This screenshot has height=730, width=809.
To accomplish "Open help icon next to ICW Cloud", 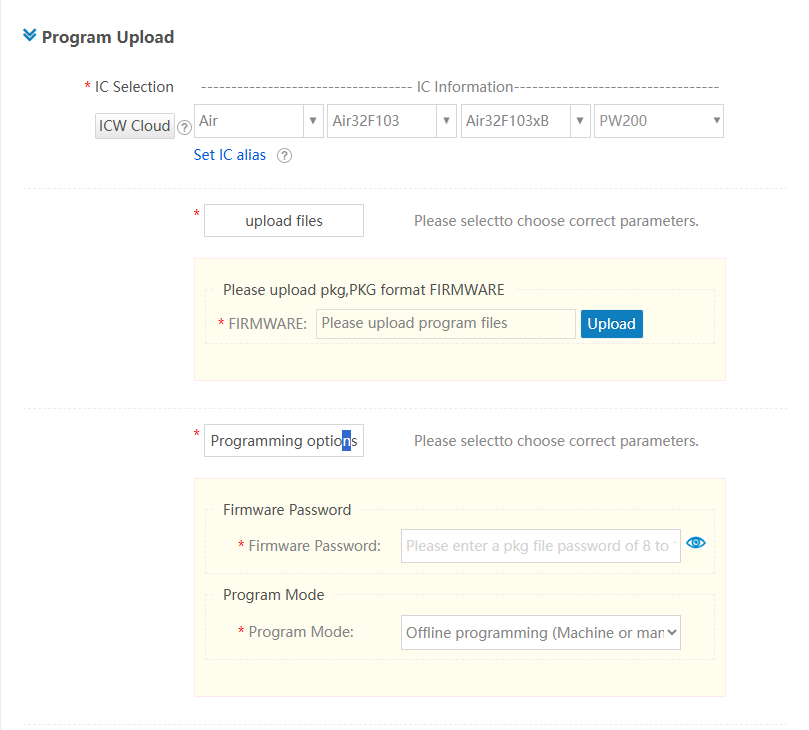I will click(184, 127).
